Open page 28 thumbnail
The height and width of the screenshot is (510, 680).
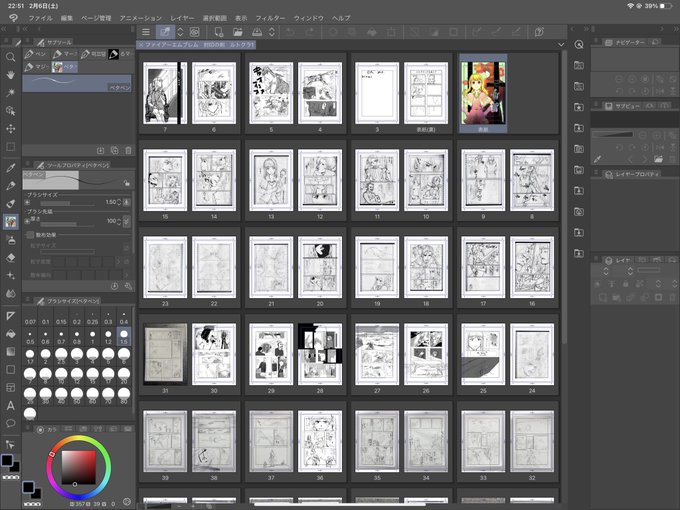click(x=320, y=354)
